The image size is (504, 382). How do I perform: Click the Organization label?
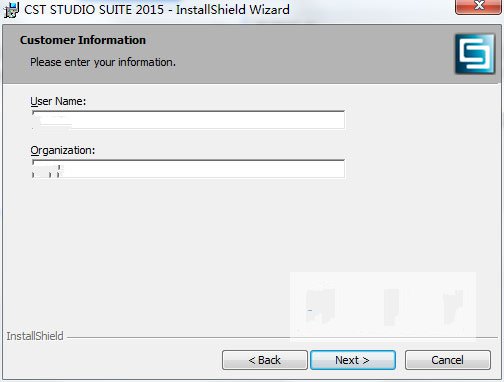pyautogui.click(x=63, y=150)
